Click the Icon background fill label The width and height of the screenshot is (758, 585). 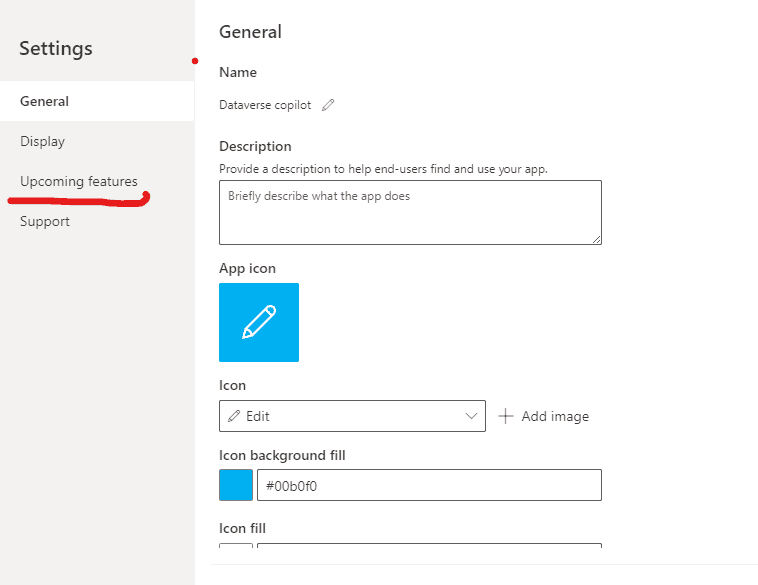click(282, 455)
